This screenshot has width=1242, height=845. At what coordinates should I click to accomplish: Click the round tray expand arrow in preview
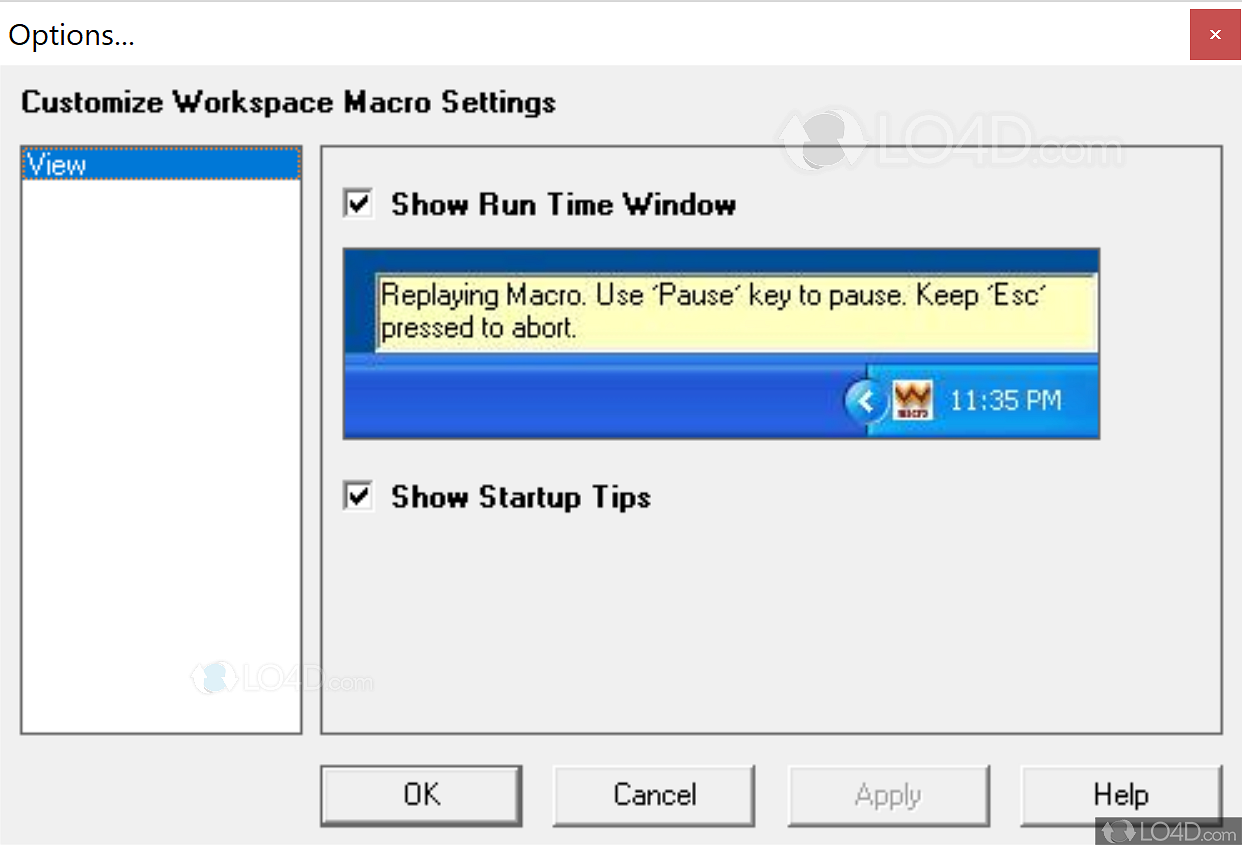[864, 402]
